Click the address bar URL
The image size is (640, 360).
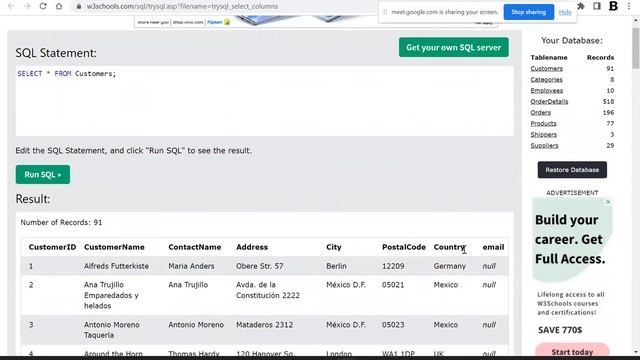[x=182, y=7]
